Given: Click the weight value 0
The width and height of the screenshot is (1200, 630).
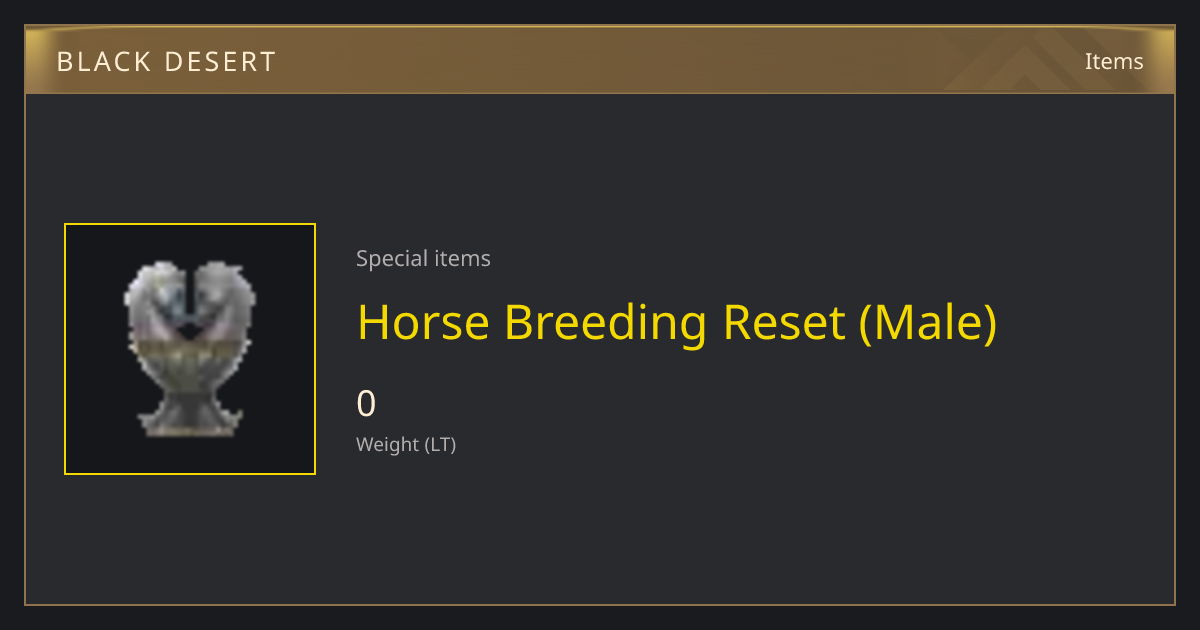Looking at the screenshot, I should coord(366,404).
